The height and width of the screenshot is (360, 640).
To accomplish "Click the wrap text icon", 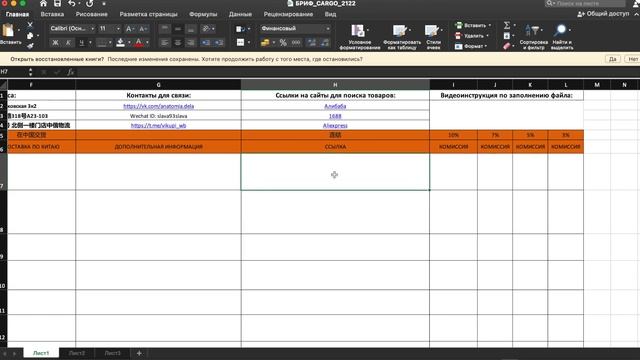I will coord(240,29).
